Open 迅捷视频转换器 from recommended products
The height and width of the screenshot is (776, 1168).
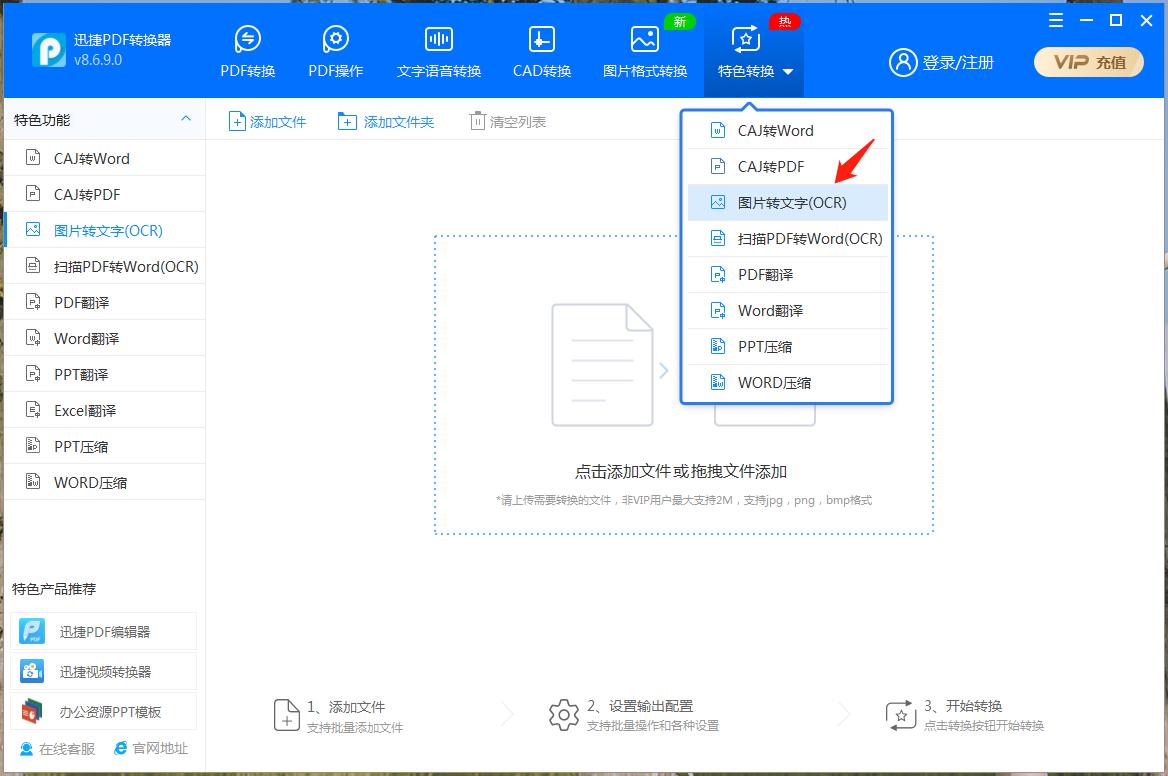[104, 671]
